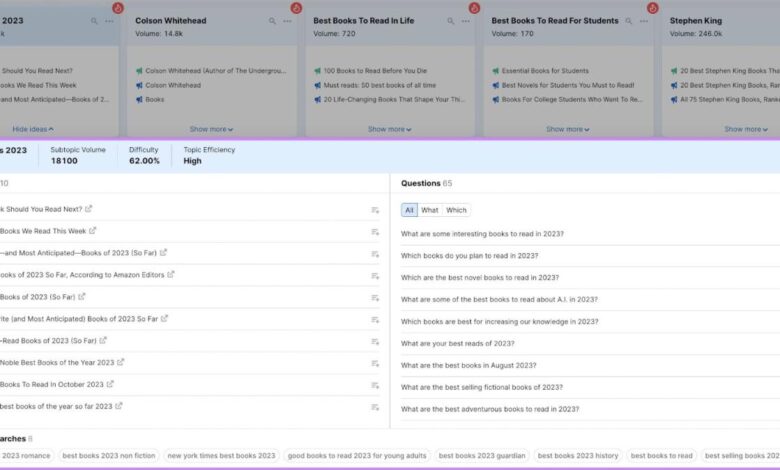Click related search 'new york times best books 2023'

click(x=221, y=456)
